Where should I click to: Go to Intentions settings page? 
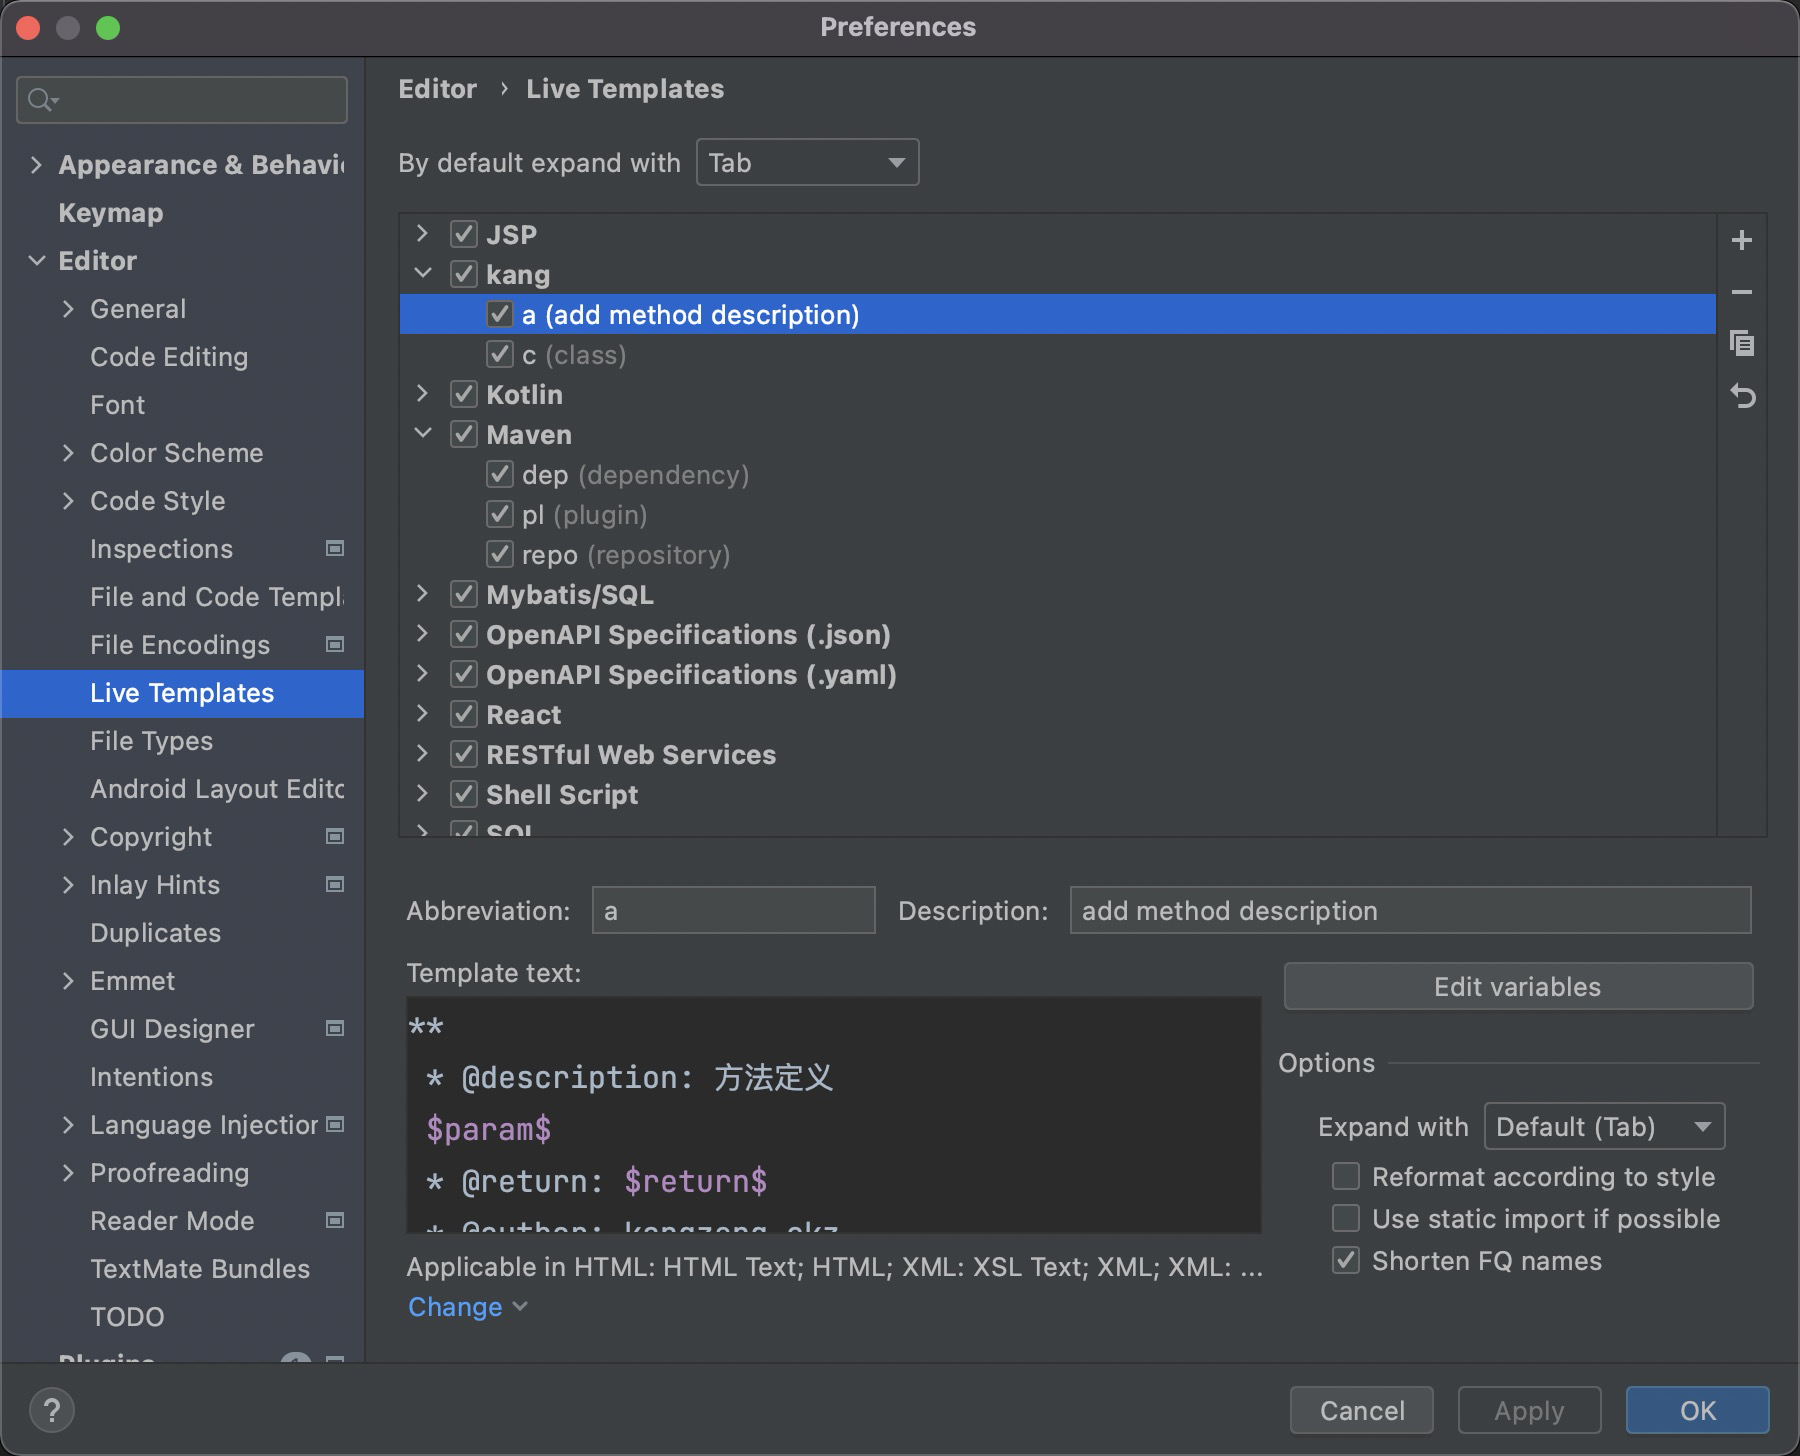point(151,1076)
